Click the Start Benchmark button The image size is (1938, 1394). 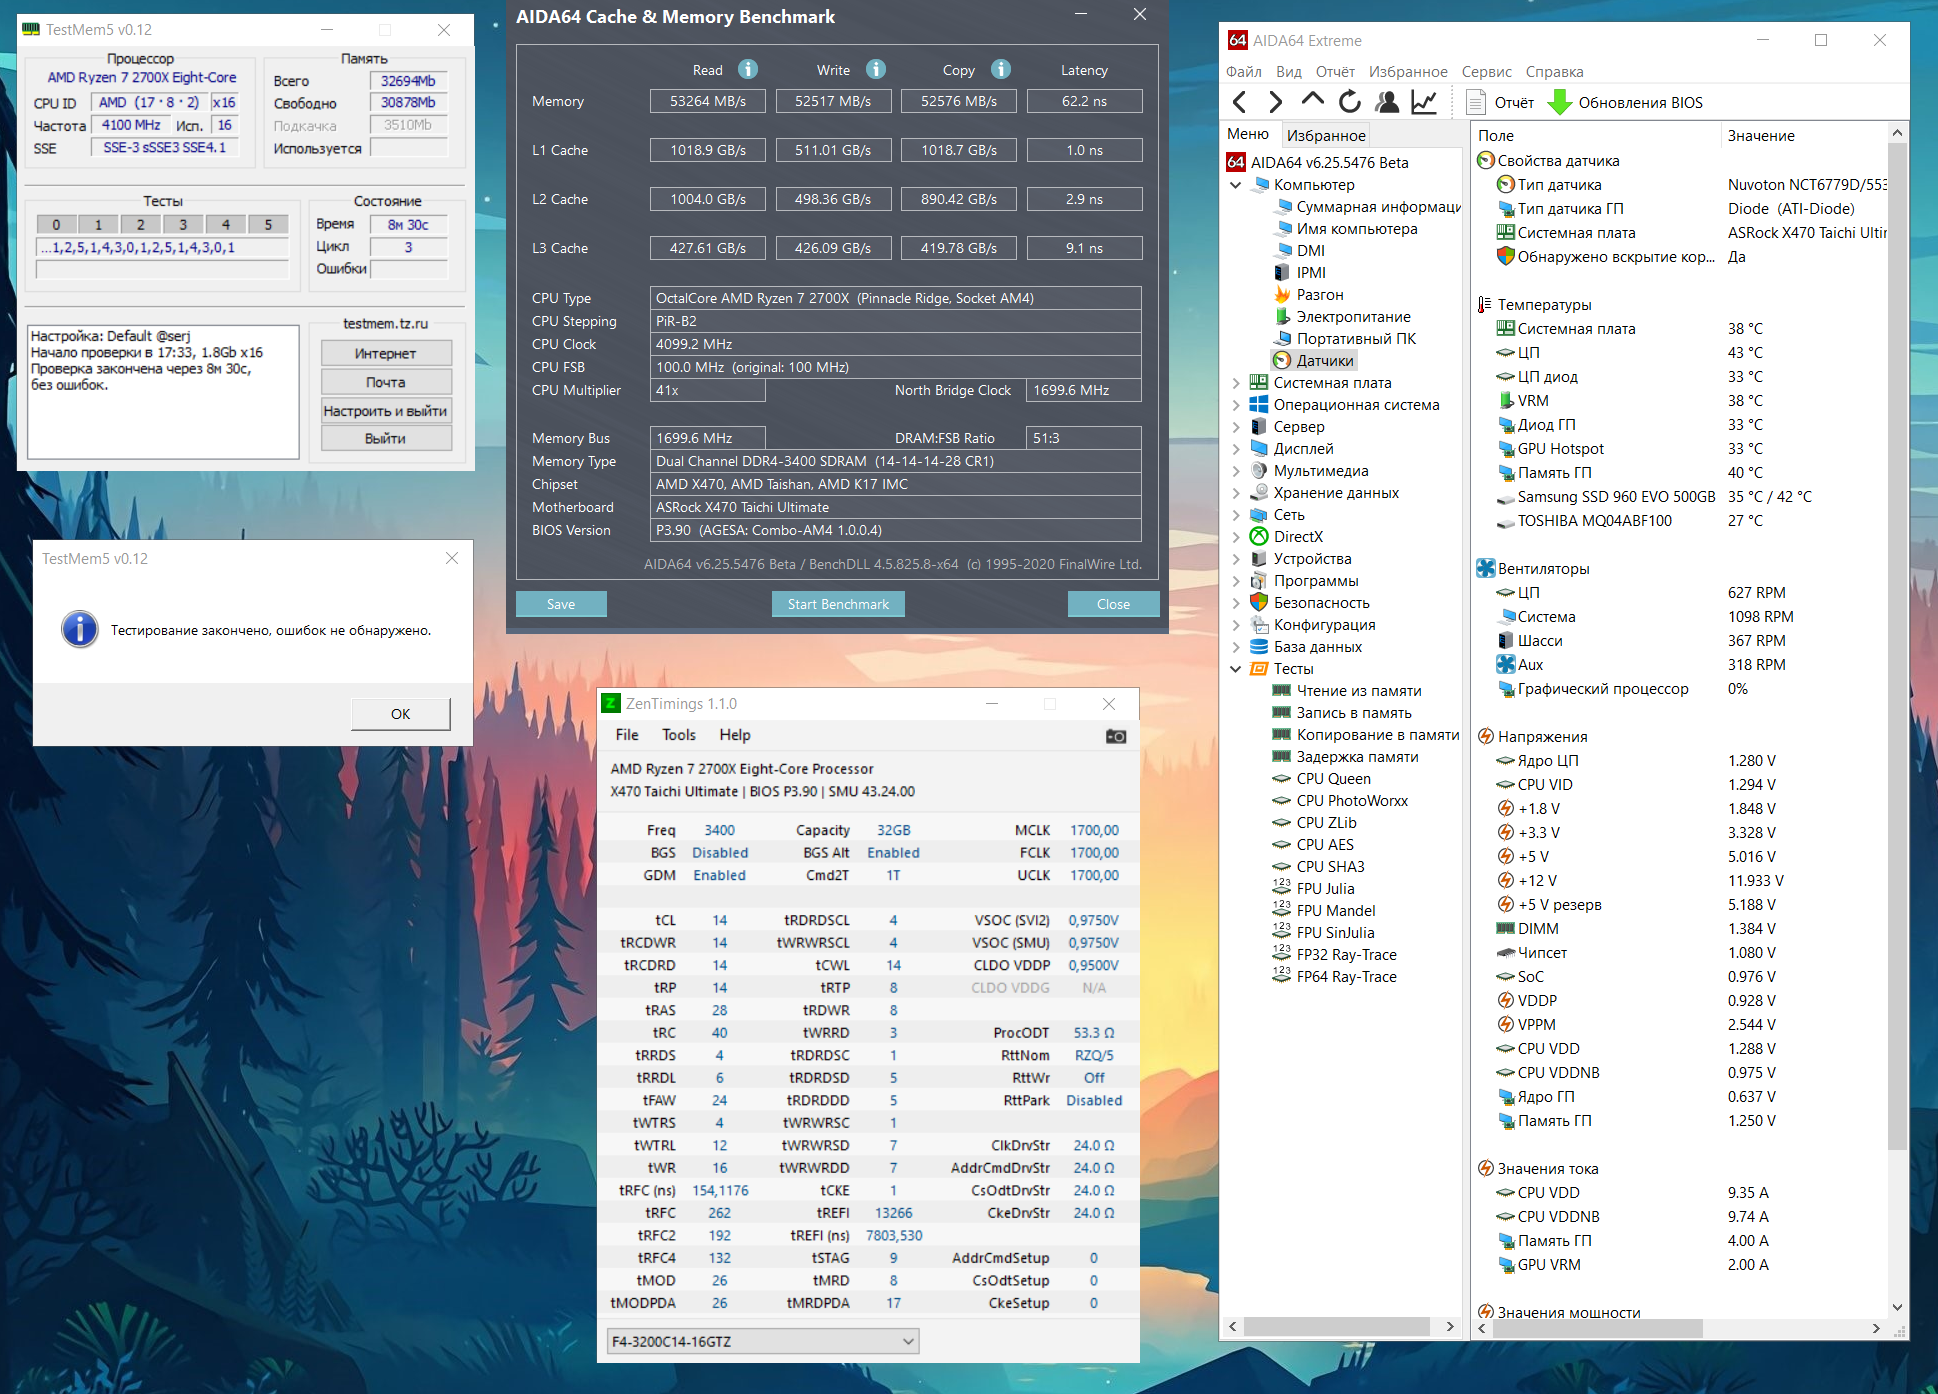(838, 604)
